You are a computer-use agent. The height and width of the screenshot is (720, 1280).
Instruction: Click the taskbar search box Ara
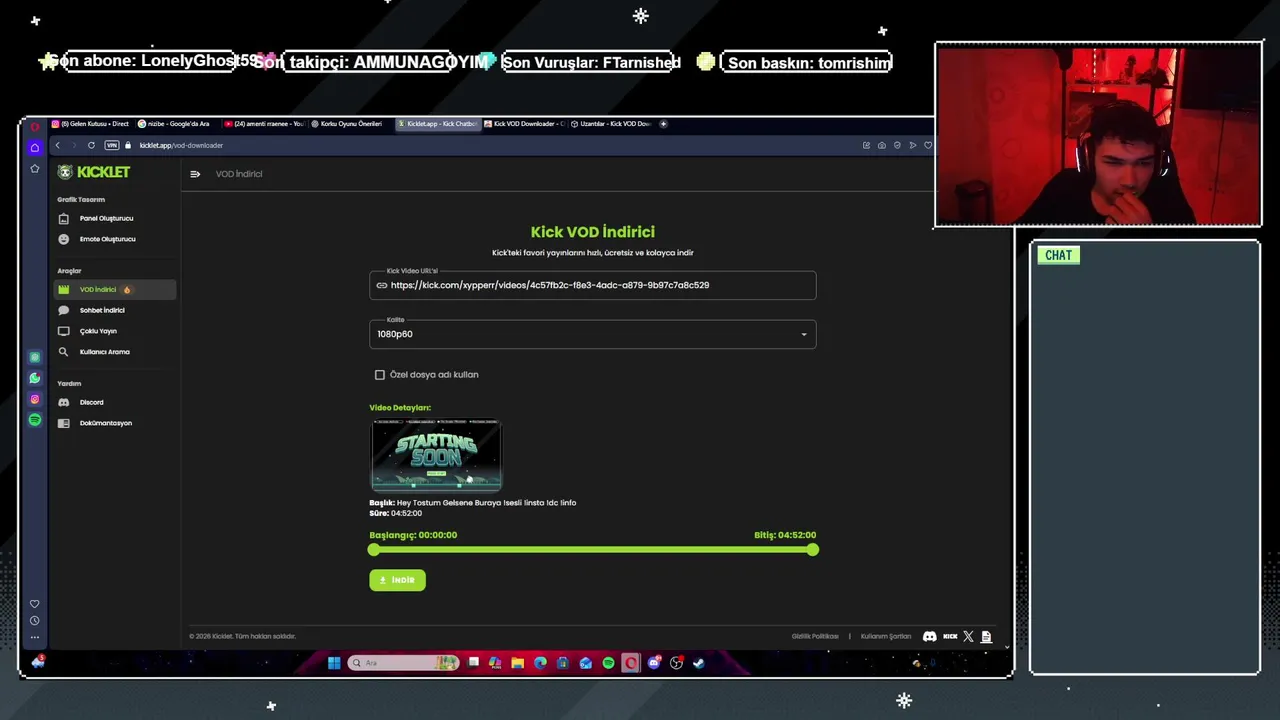(x=404, y=662)
